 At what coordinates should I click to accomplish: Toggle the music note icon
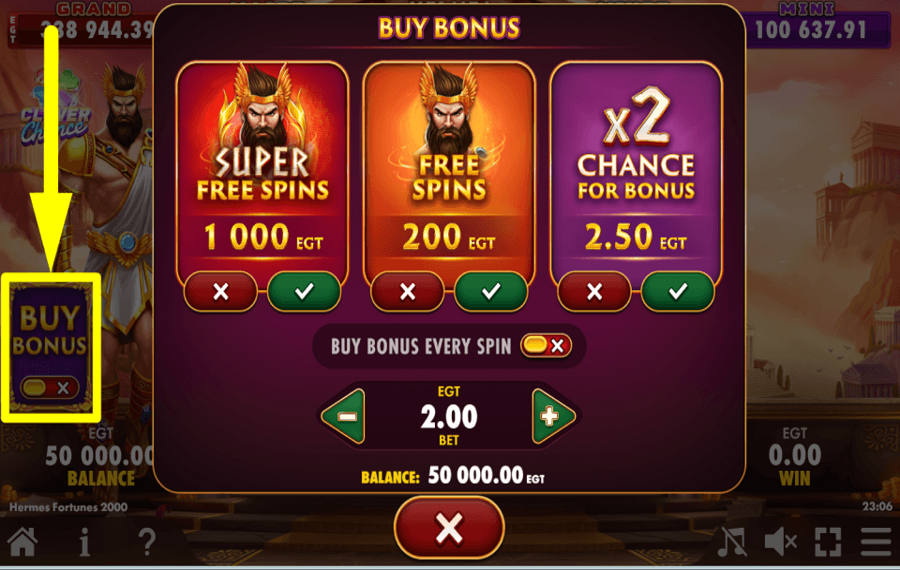click(733, 542)
